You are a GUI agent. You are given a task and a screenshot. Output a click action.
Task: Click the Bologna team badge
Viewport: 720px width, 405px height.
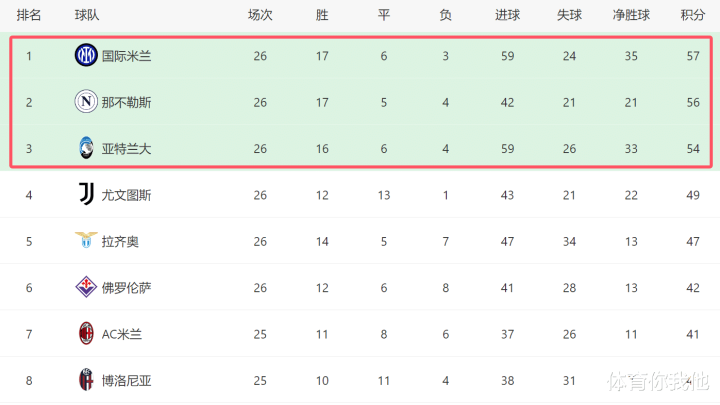click(86, 380)
